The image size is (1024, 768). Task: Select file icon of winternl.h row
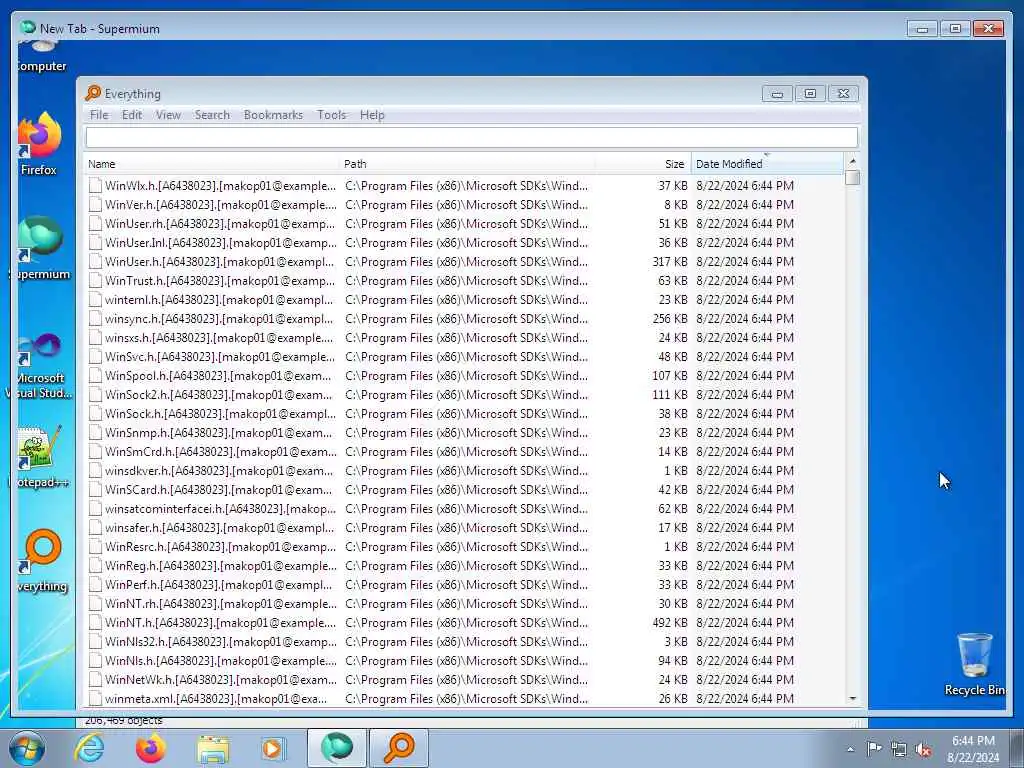[95, 300]
